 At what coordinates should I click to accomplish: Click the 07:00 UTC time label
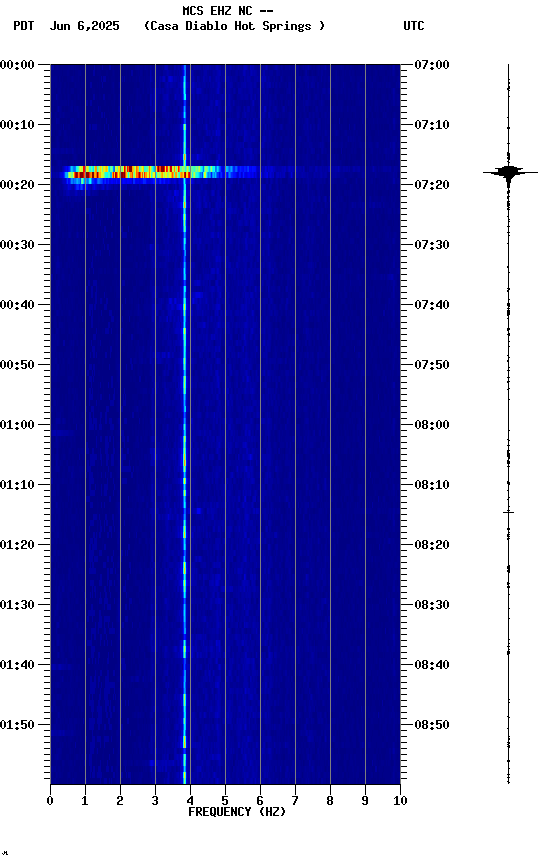pos(432,65)
